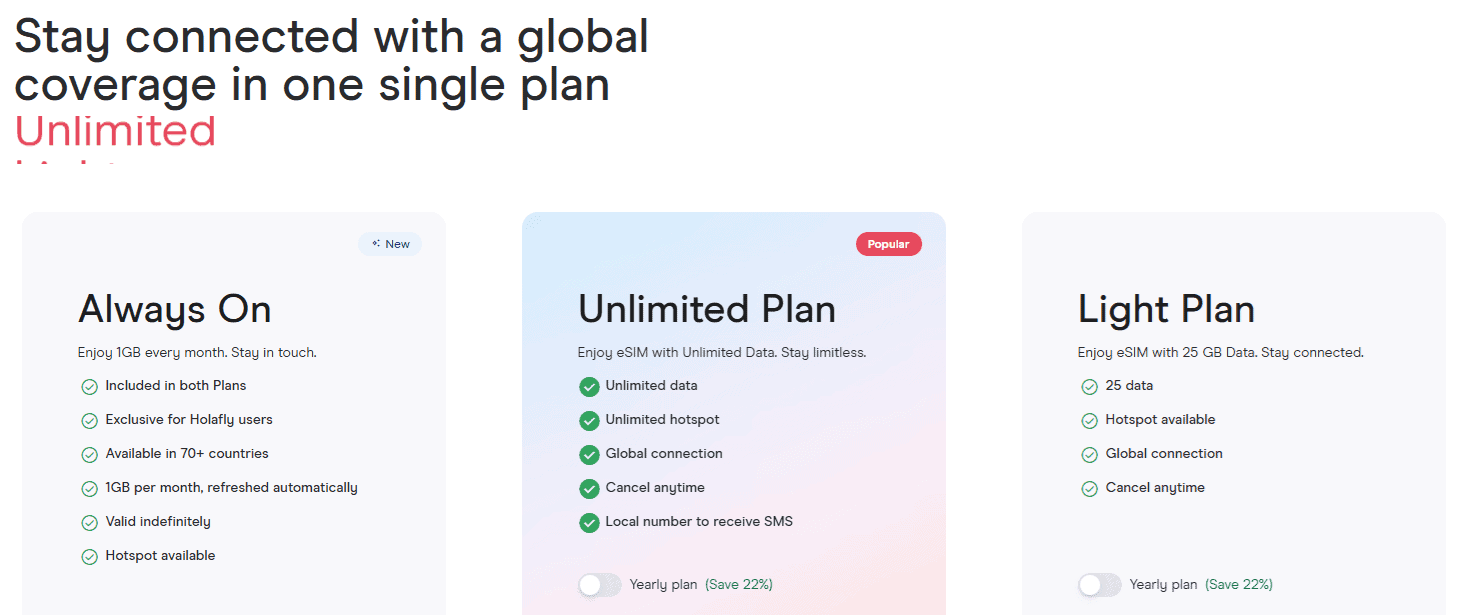Enable Yearly plan toggle on Unlimited Plan
1478x615 pixels.
pyautogui.click(x=599, y=585)
